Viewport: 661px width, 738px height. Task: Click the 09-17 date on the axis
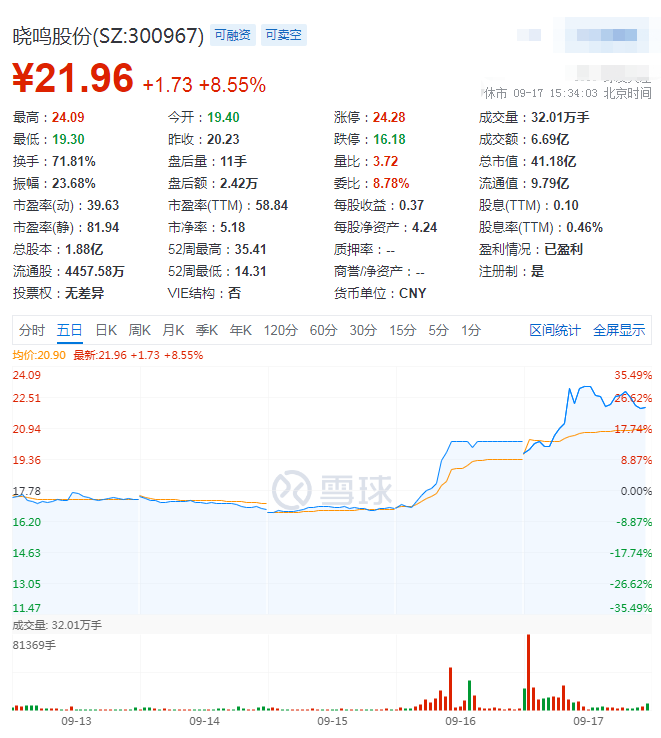click(x=588, y=721)
